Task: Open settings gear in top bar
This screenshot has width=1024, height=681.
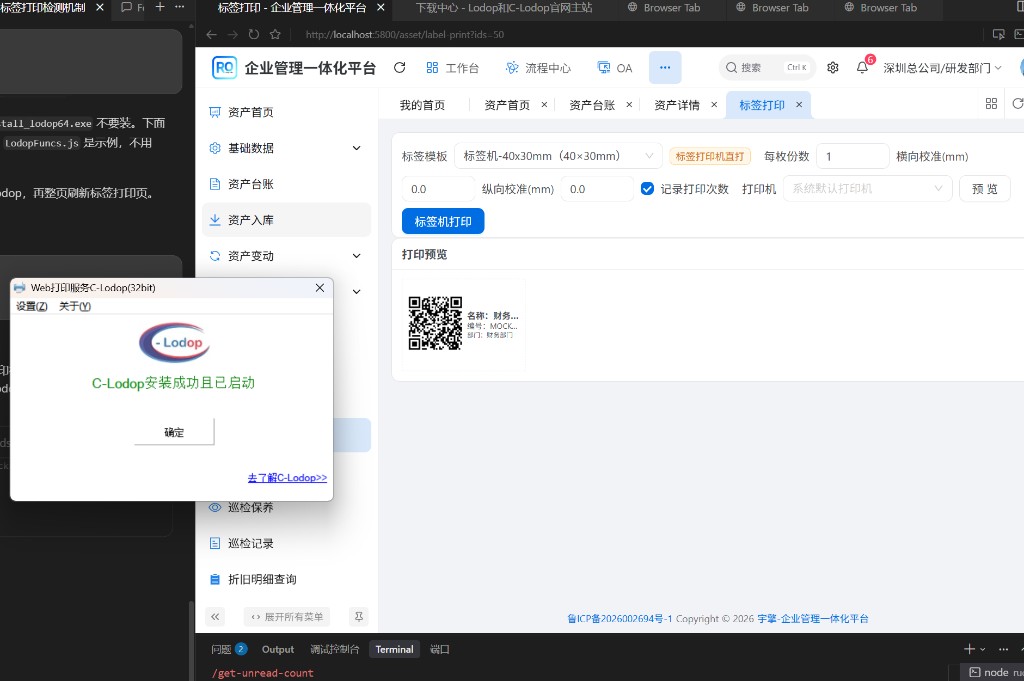Action: click(833, 67)
